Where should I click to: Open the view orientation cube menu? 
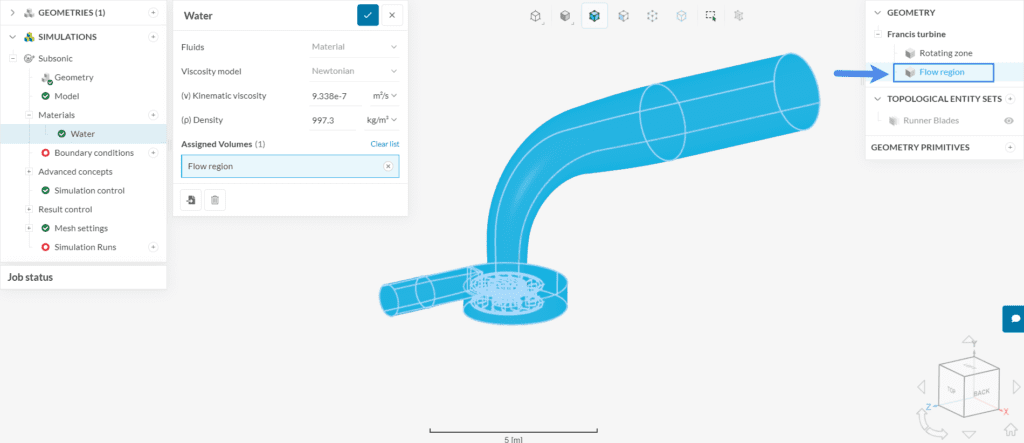click(x=536, y=16)
